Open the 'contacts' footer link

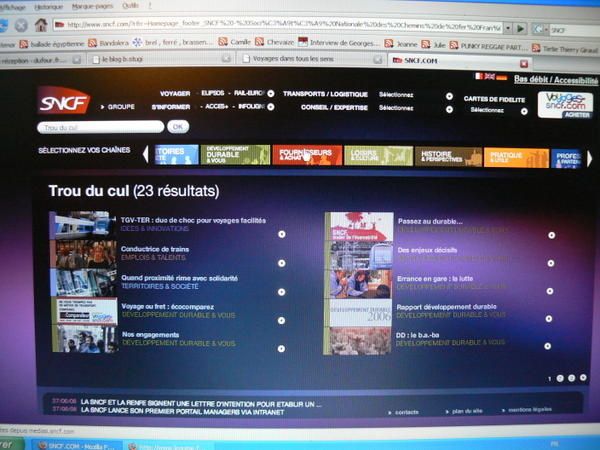406,412
